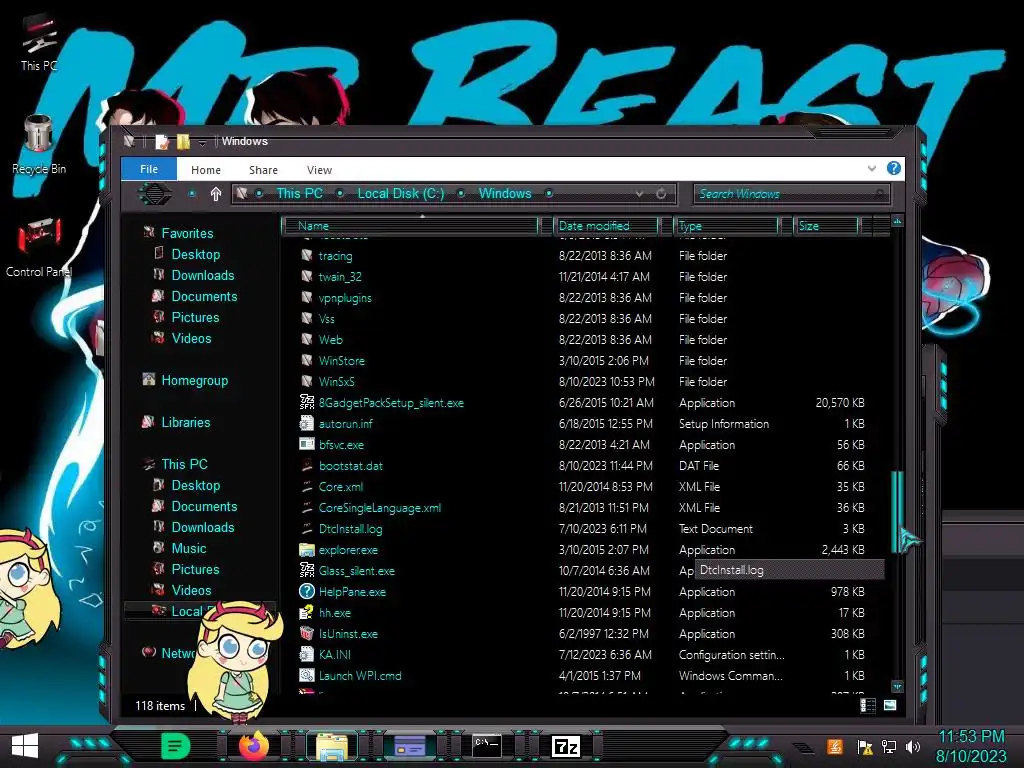Image resolution: width=1024 pixels, height=768 pixels.
Task: Click the volume speaker tray icon
Action: click(913, 746)
